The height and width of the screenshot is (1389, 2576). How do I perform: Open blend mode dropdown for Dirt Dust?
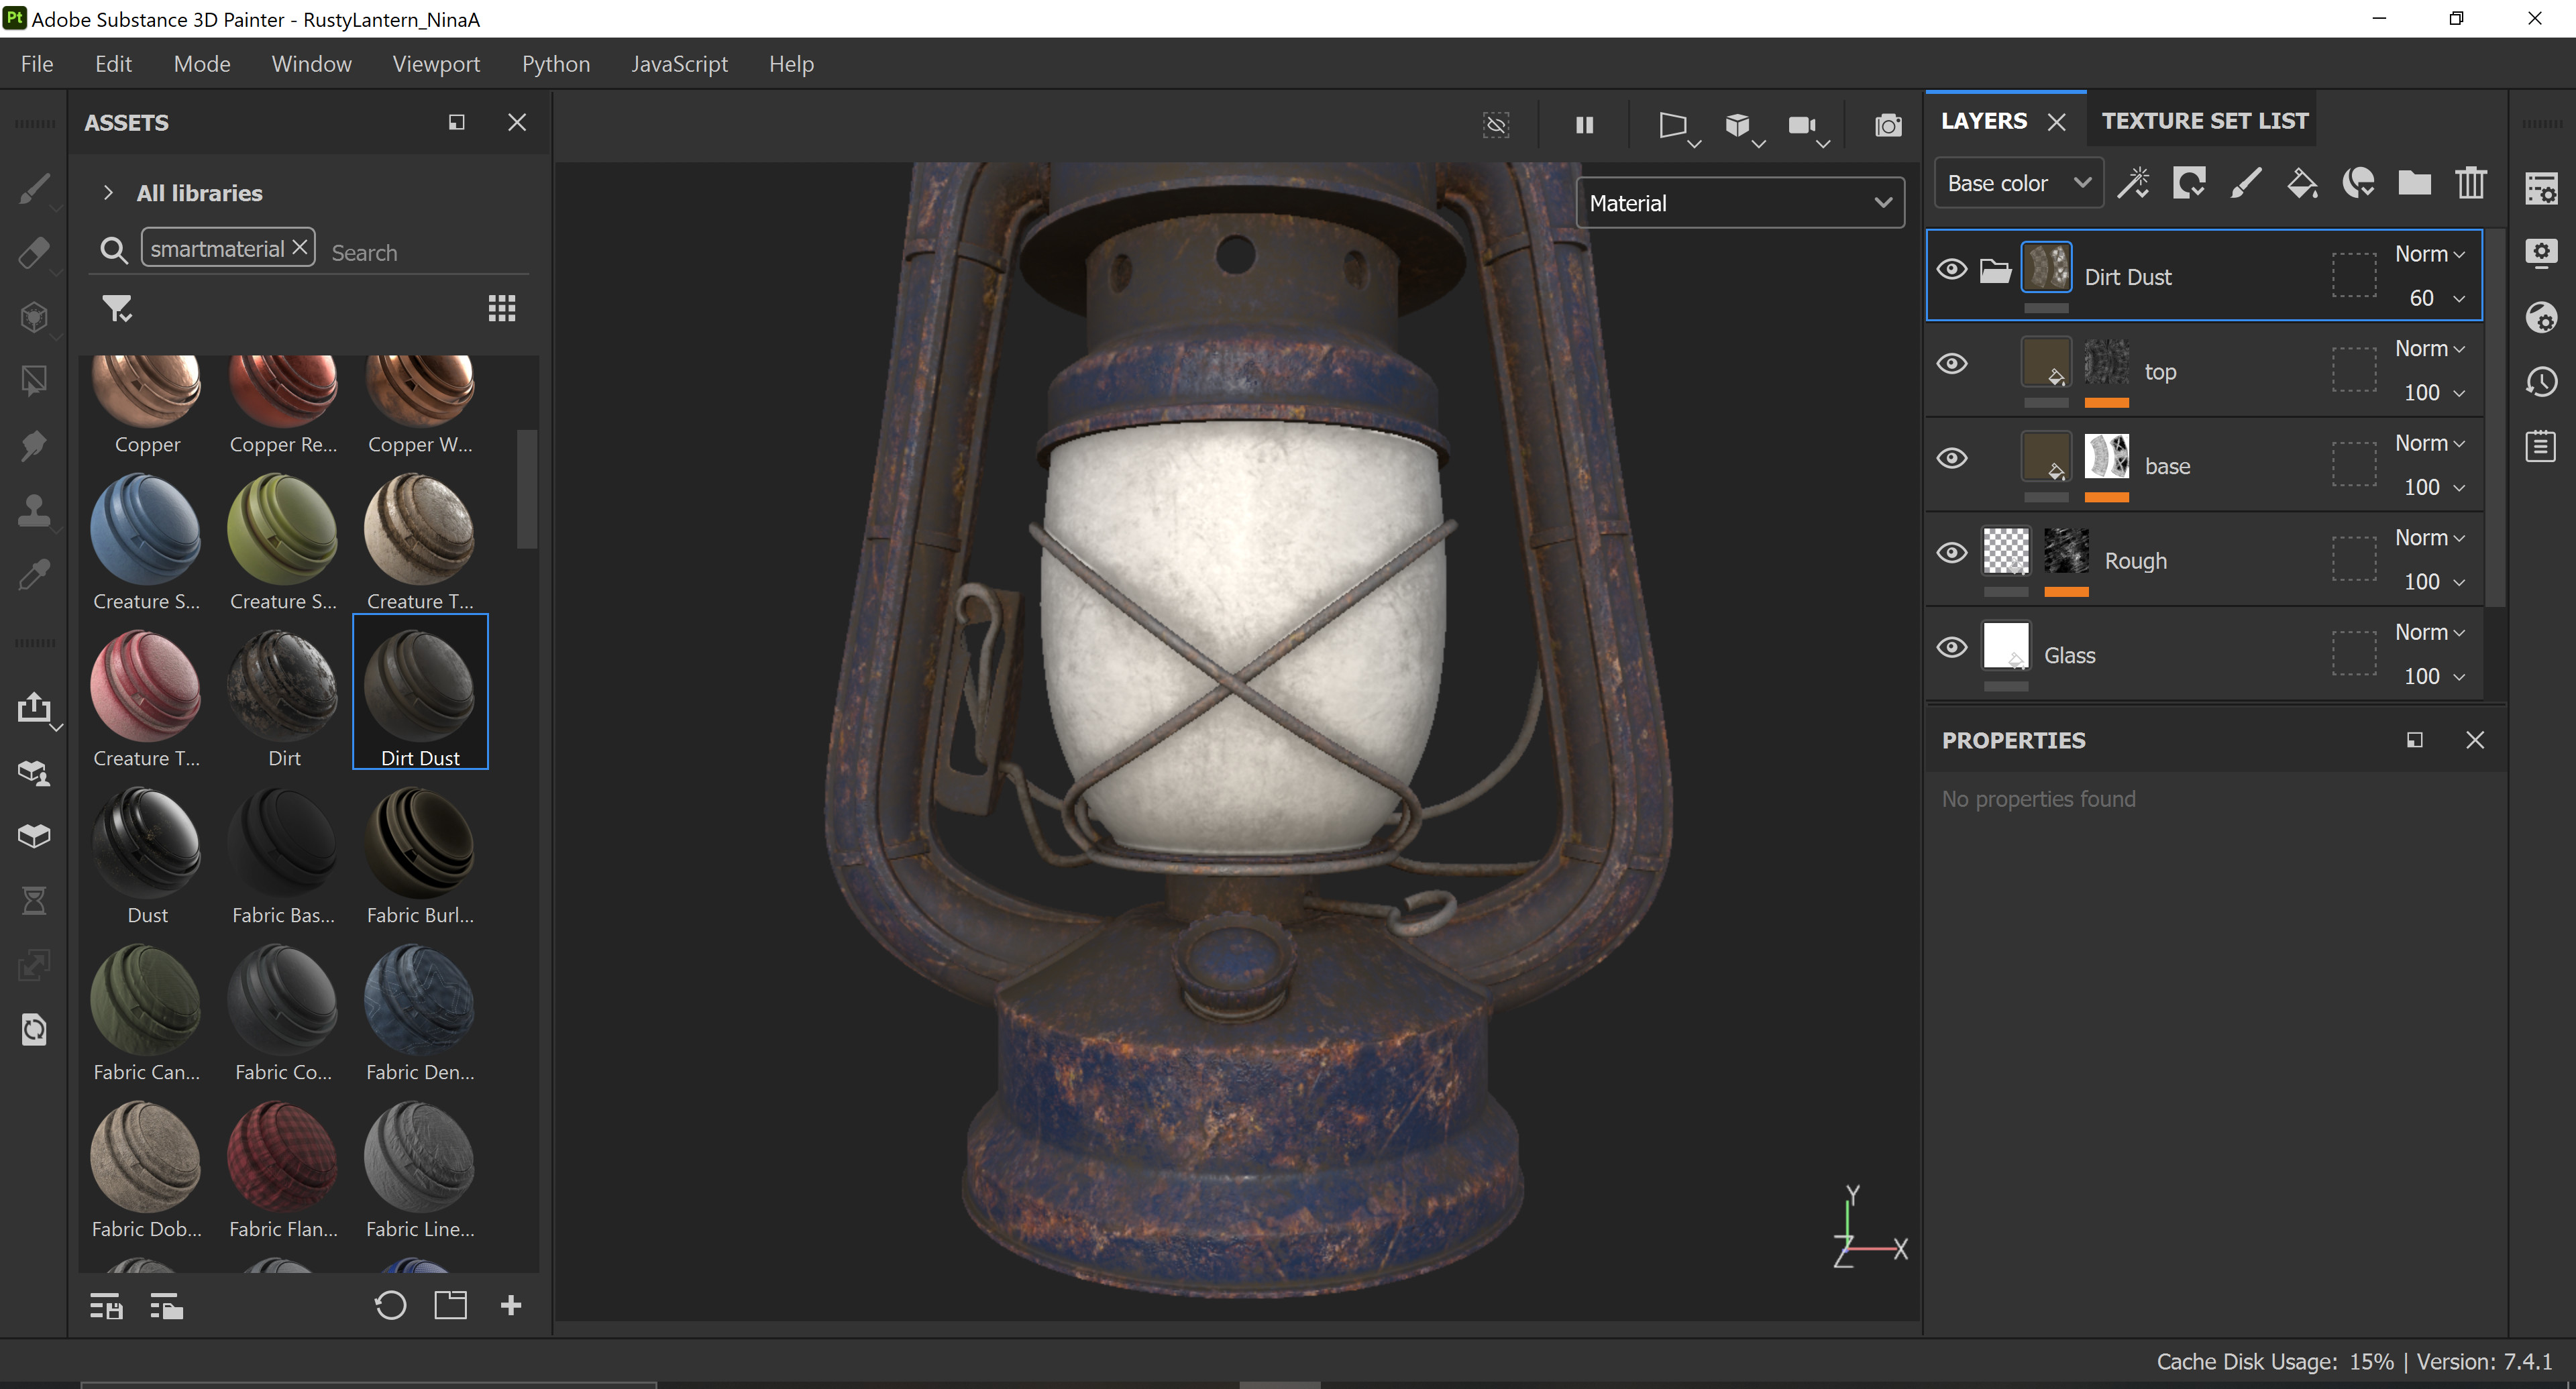click(2429, 254)
